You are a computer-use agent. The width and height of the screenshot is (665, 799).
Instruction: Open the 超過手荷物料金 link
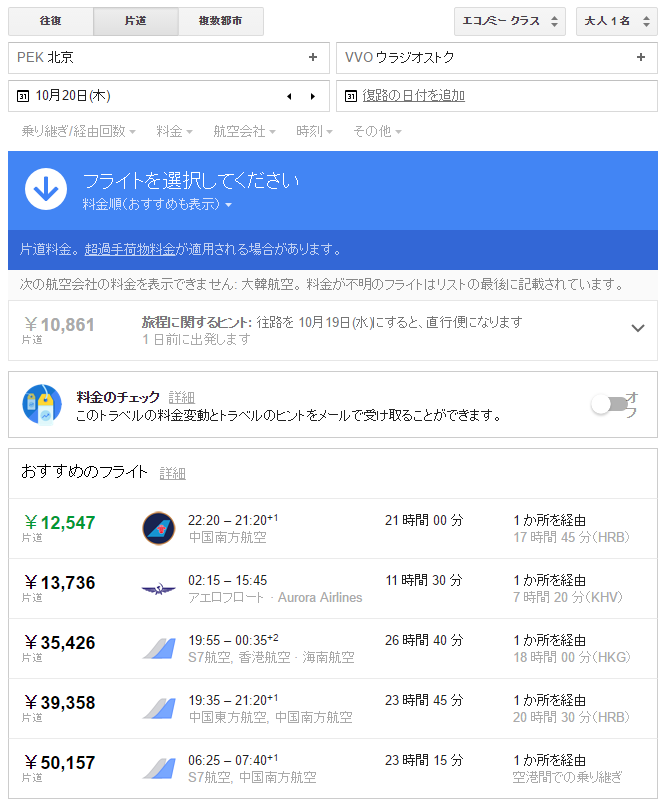130,249
